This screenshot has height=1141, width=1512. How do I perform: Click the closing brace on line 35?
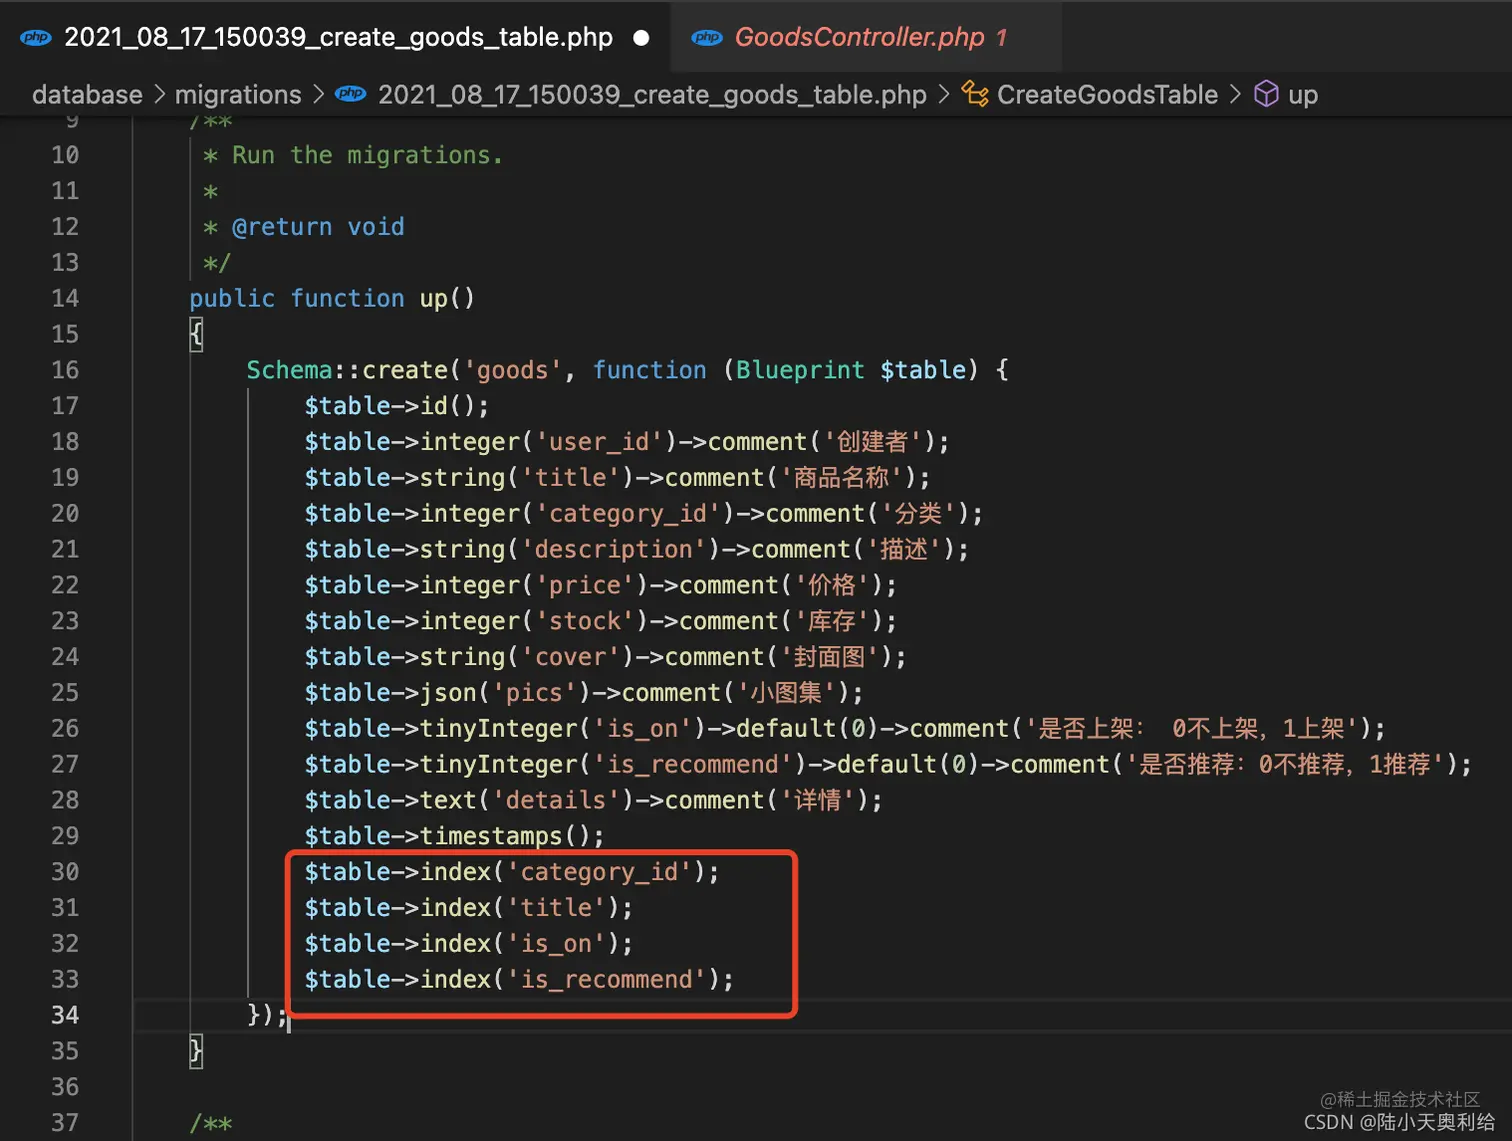coord(196,1051)
